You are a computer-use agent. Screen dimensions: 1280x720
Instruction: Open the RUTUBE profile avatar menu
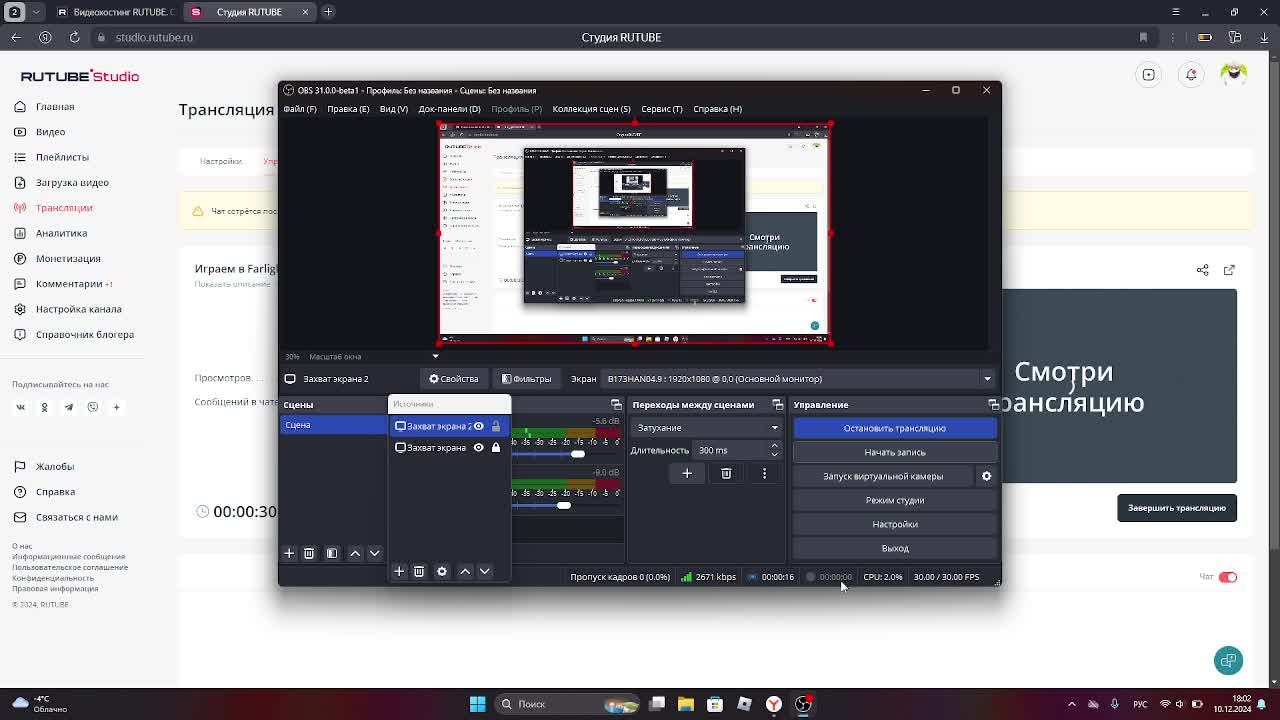click(1233, 74)
